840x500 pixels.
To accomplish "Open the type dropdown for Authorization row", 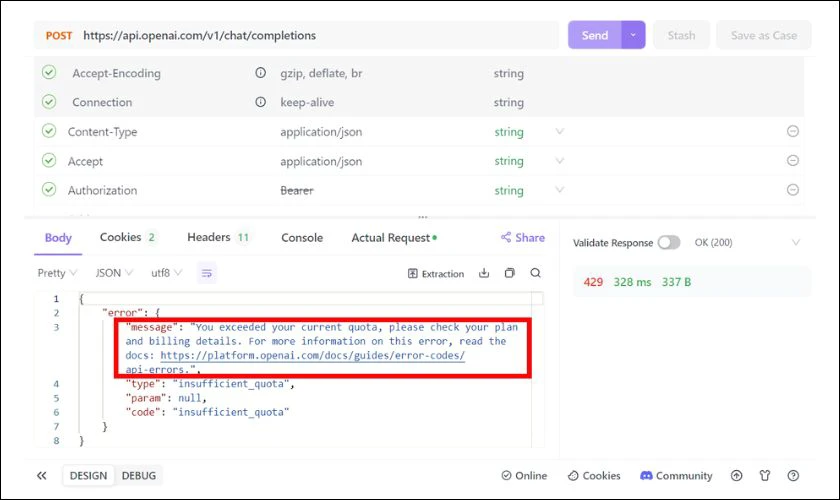I will click(x=560, y=190).
